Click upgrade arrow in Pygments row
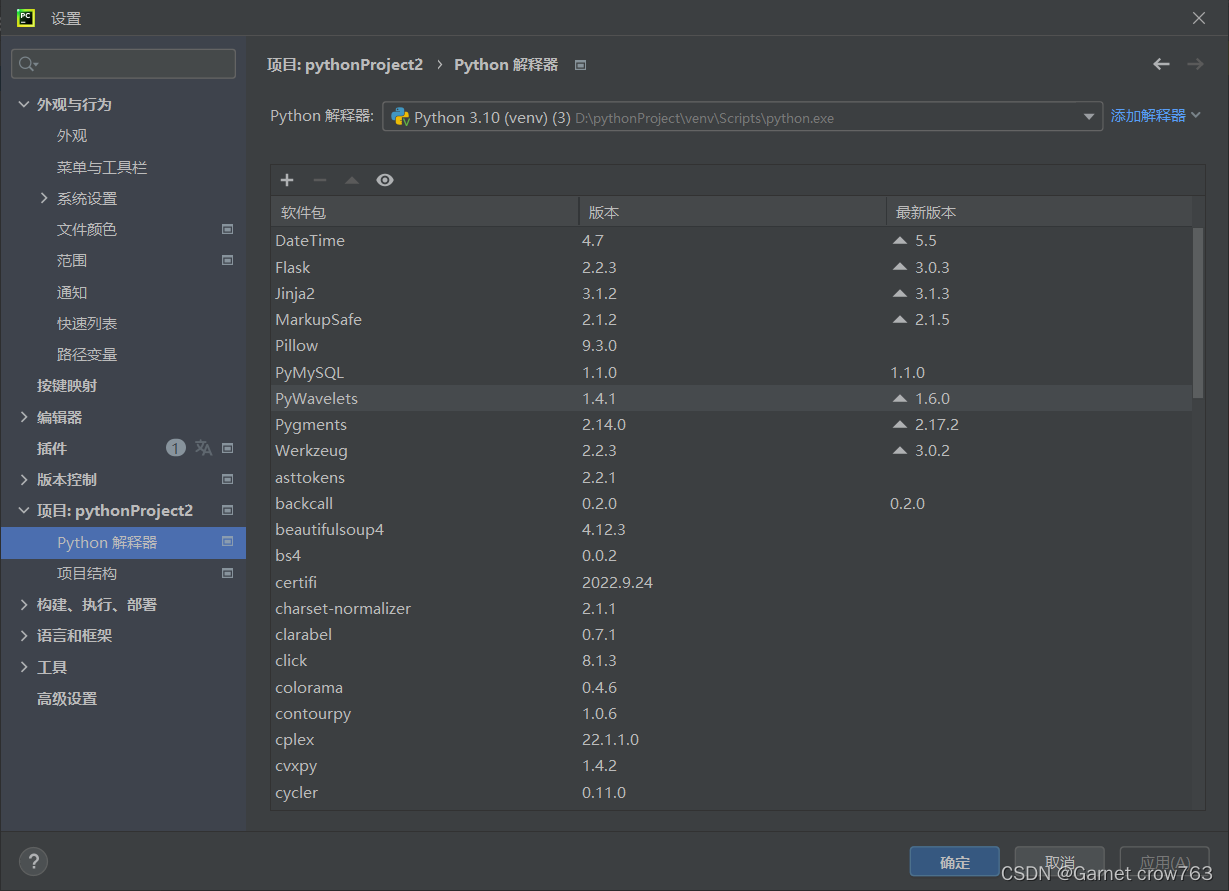Image resolution: width=1229 pixels, height=891 pixels. pos(900,425)
